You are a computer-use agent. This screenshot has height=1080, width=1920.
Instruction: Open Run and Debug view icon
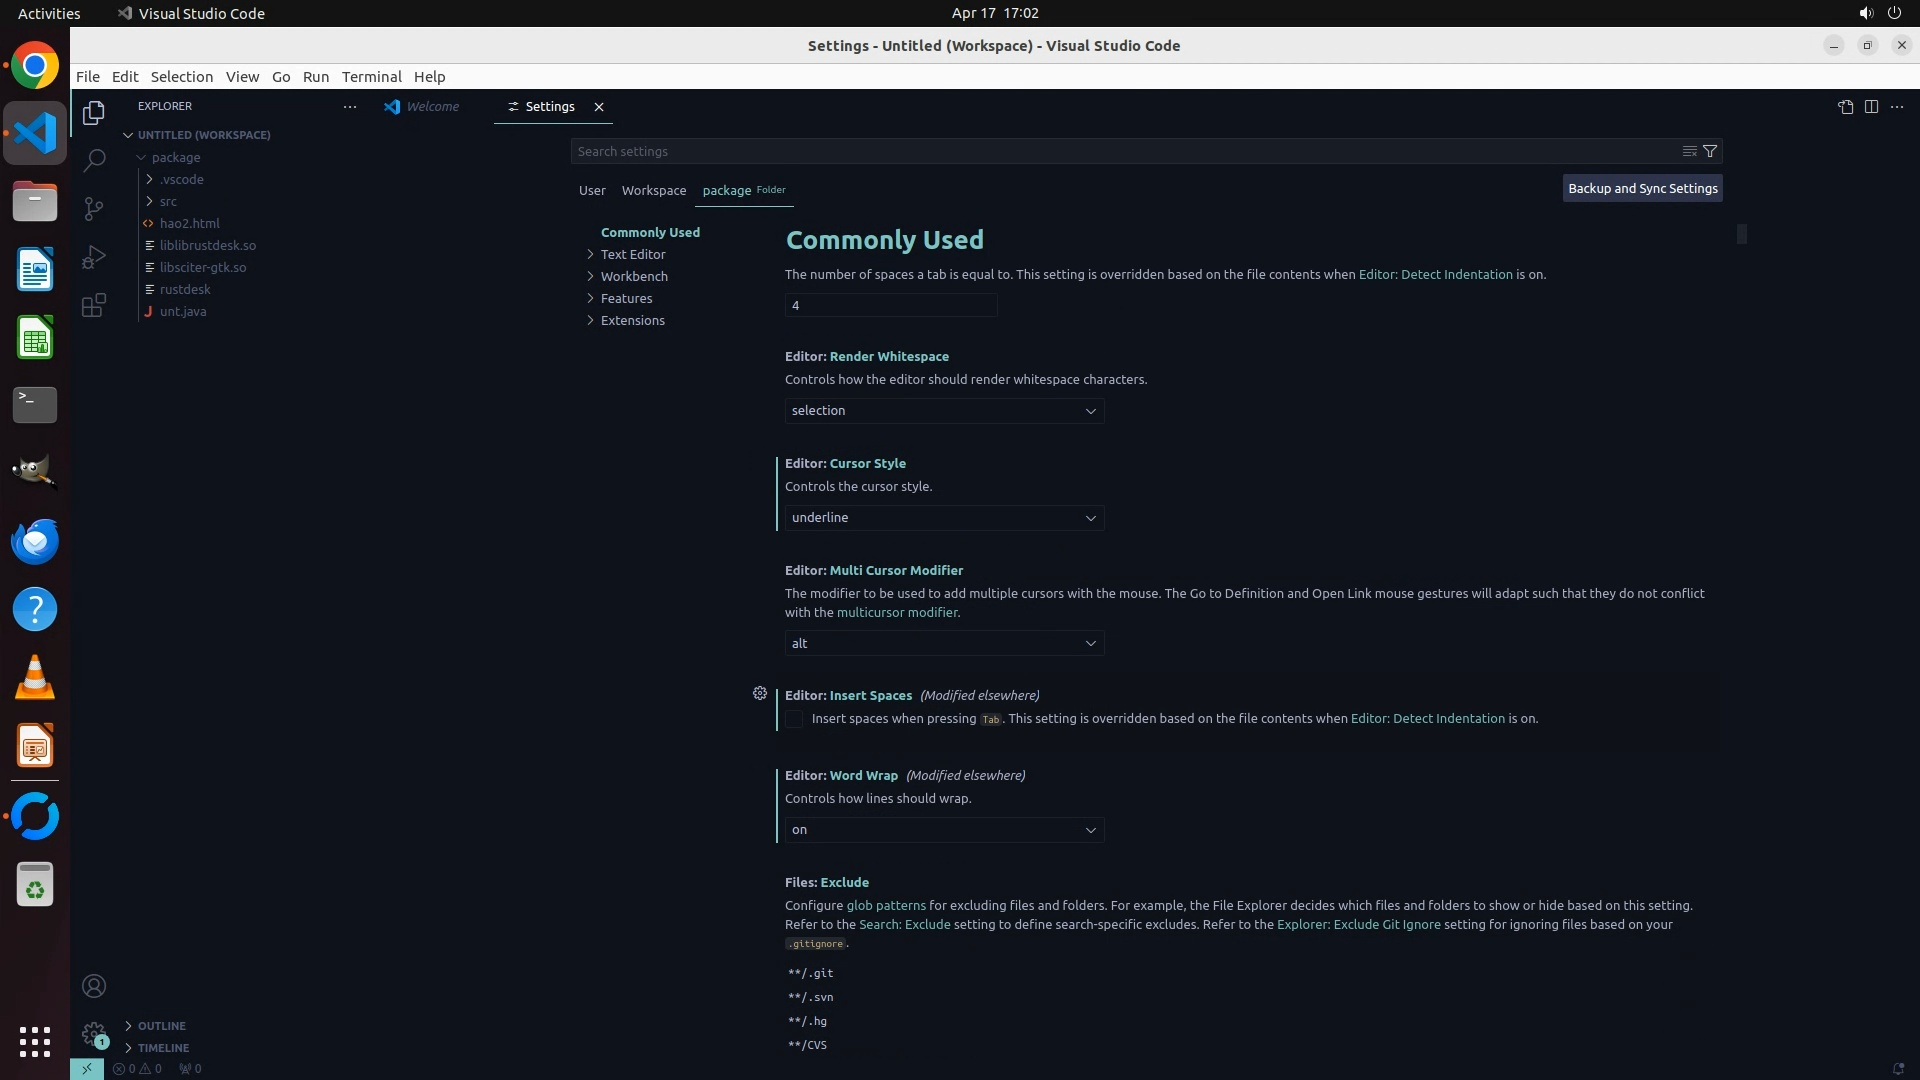(x=94, y=257)
